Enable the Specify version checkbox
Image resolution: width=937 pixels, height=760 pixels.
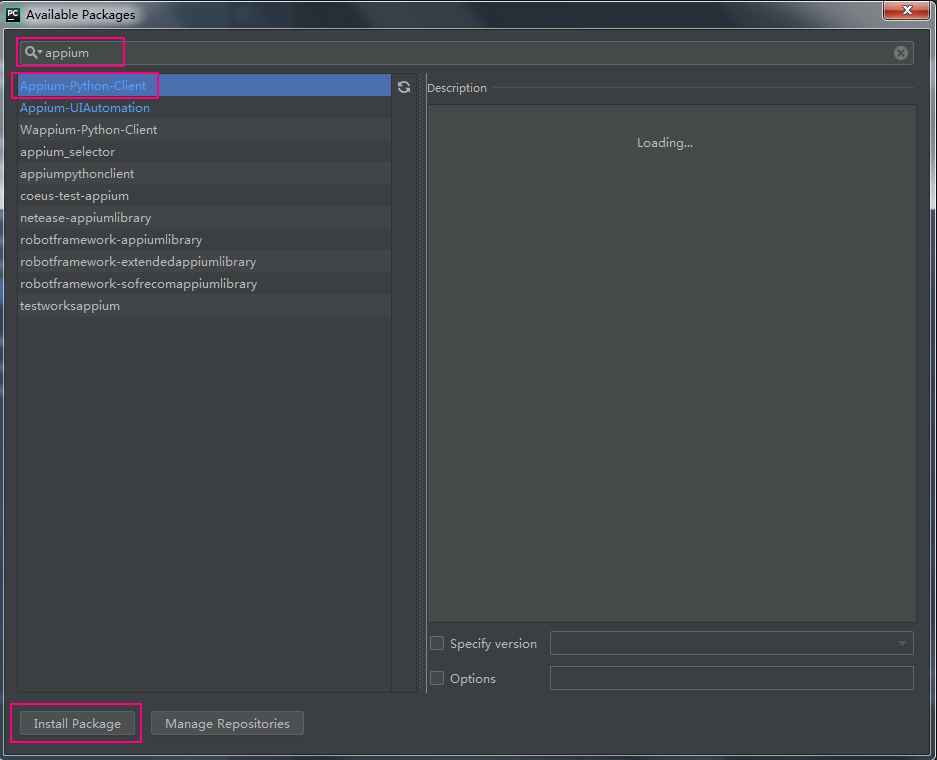point(437,643)
